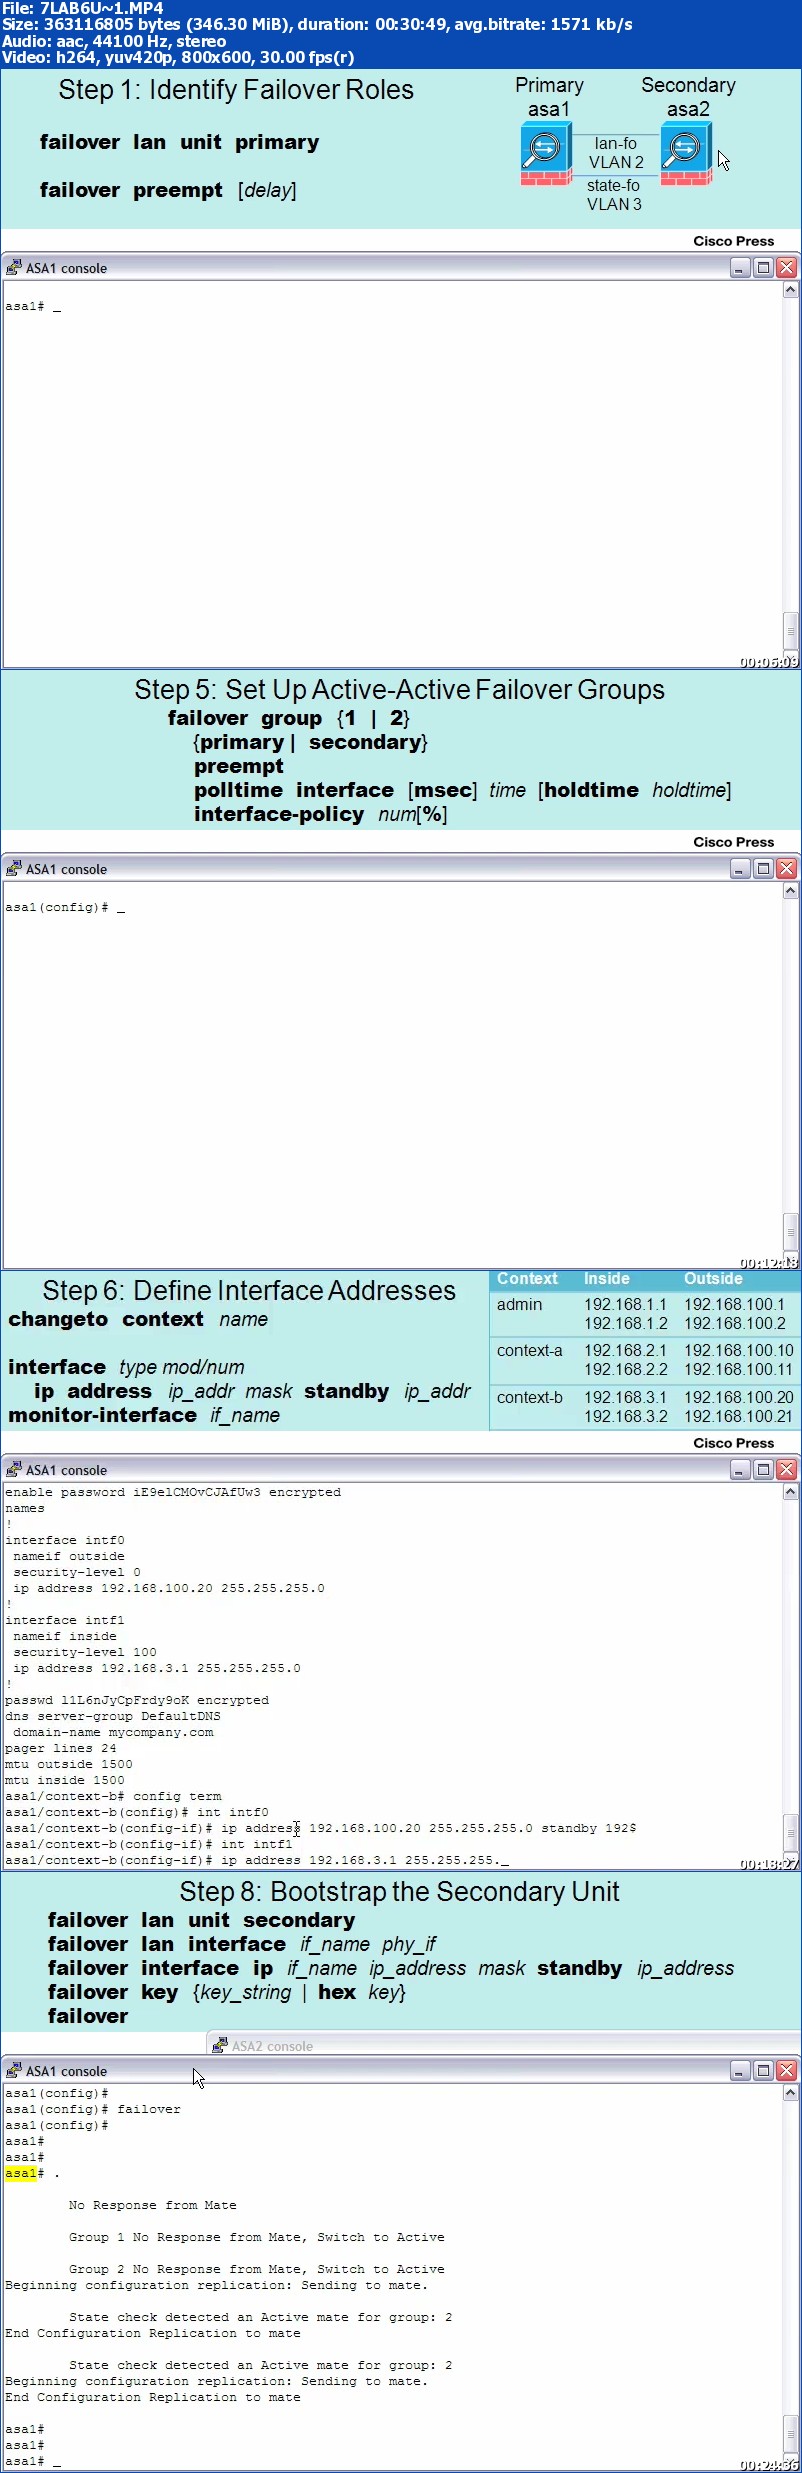Click the 'lan-fo VLAN 2' link label
The image size is (802, 2473).
[x=616, y=153]
